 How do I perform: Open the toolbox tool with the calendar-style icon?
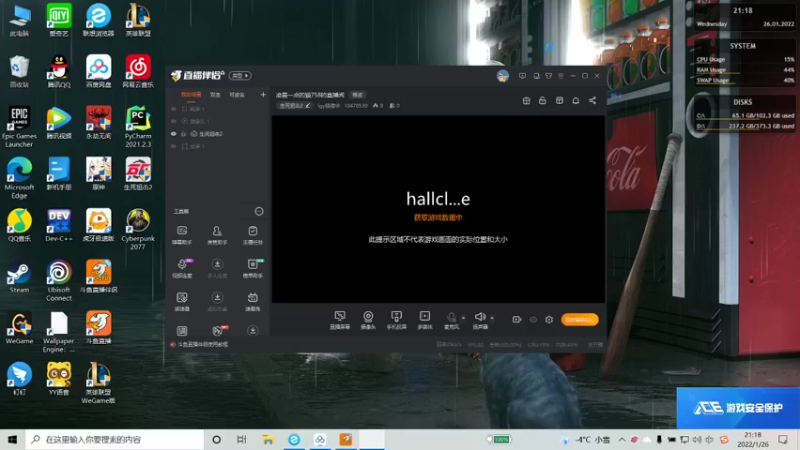[253, 301]
